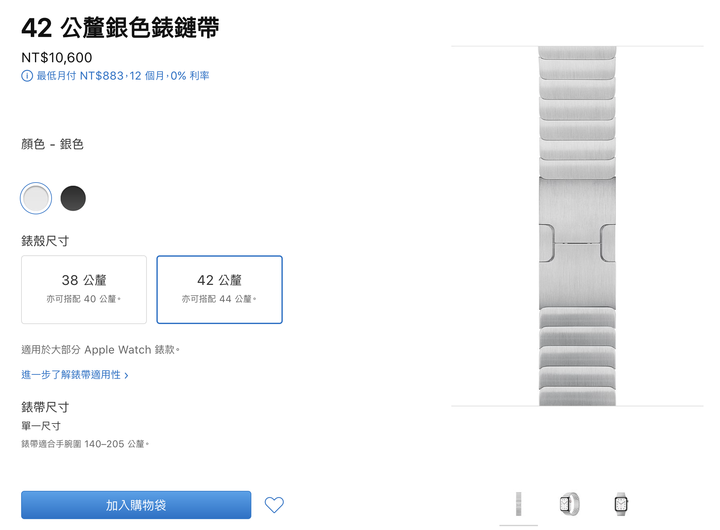
Task: Open the 最低月付 NT$883 financing link
Action: pyautogui.click(x=123, y=76)
